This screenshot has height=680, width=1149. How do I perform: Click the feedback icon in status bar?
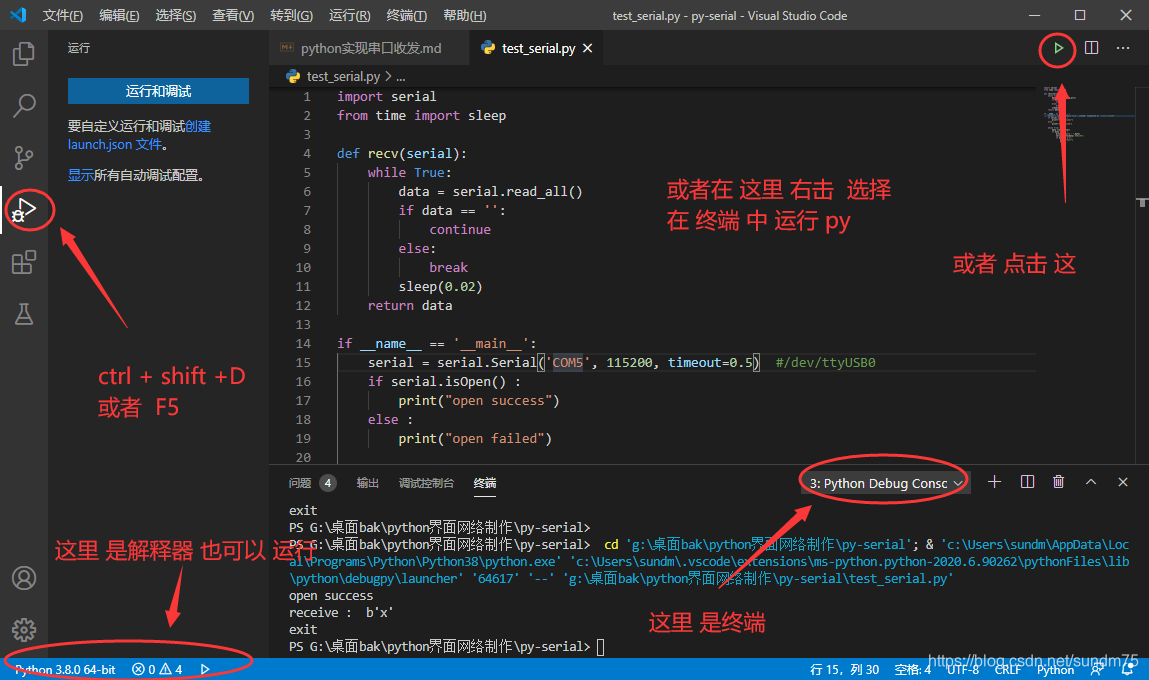1097,669
